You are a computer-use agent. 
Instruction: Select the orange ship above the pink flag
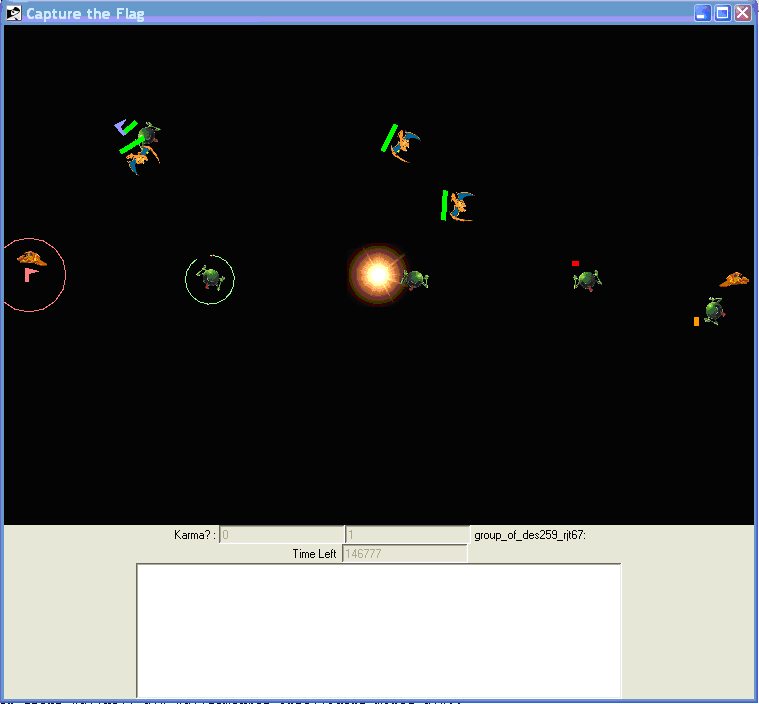click(x=31, y=258)
